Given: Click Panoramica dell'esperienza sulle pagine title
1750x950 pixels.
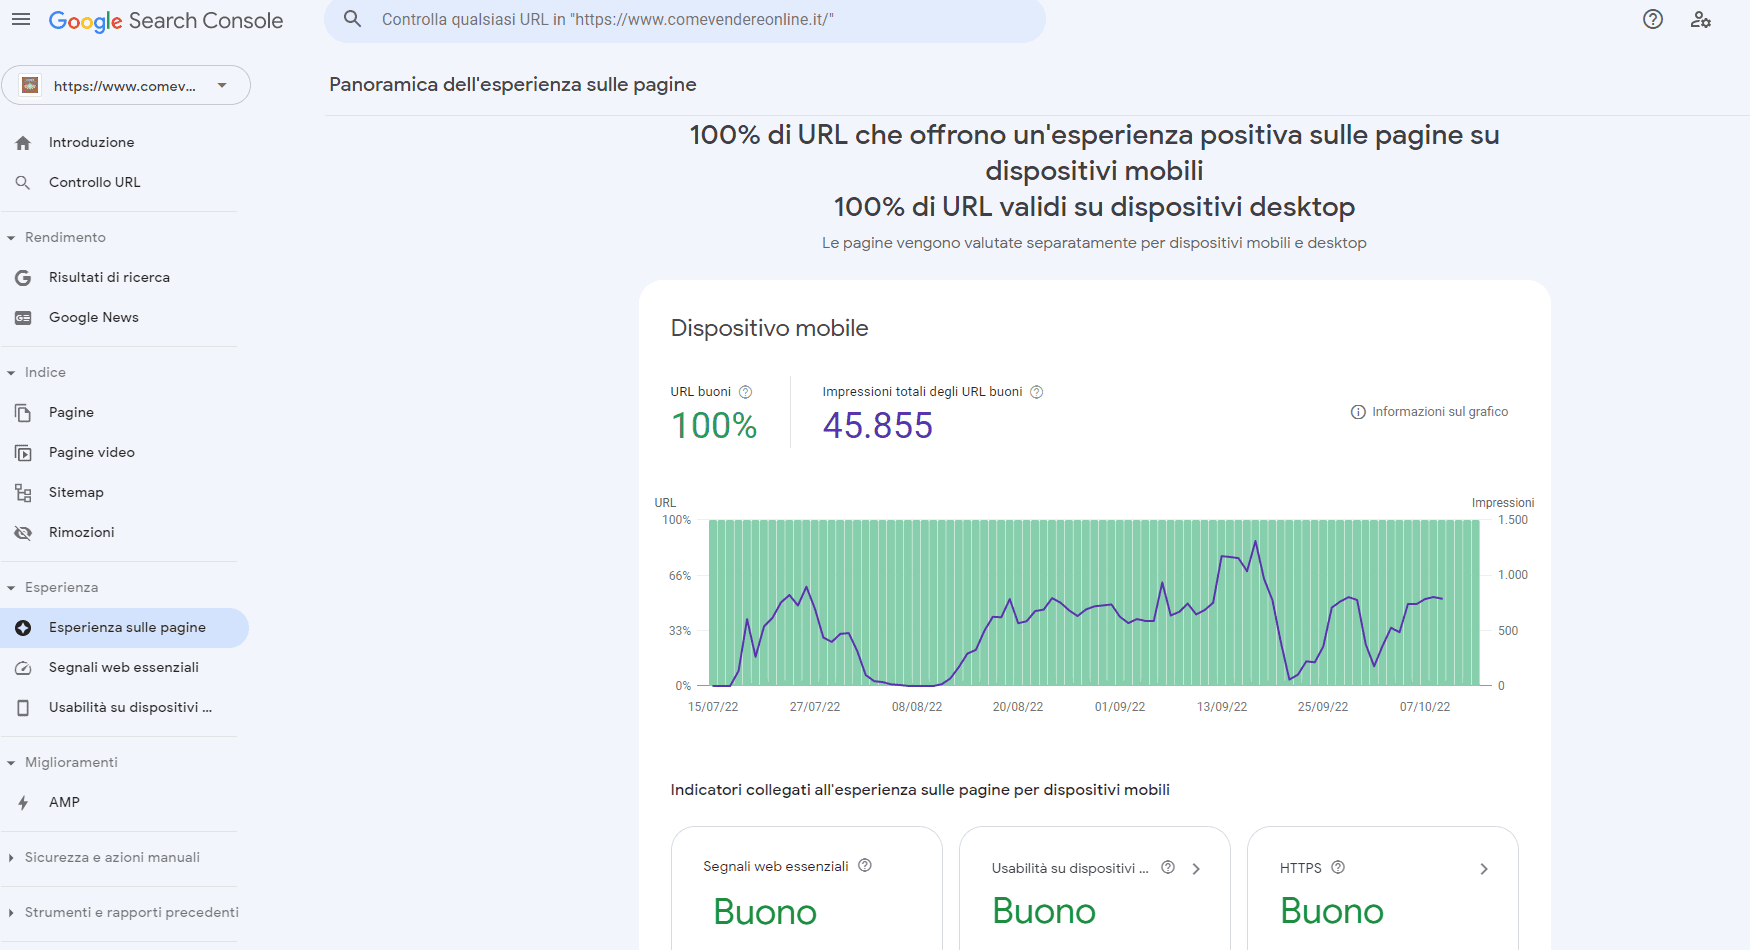Looking at the screenshot, I should 513,85.
